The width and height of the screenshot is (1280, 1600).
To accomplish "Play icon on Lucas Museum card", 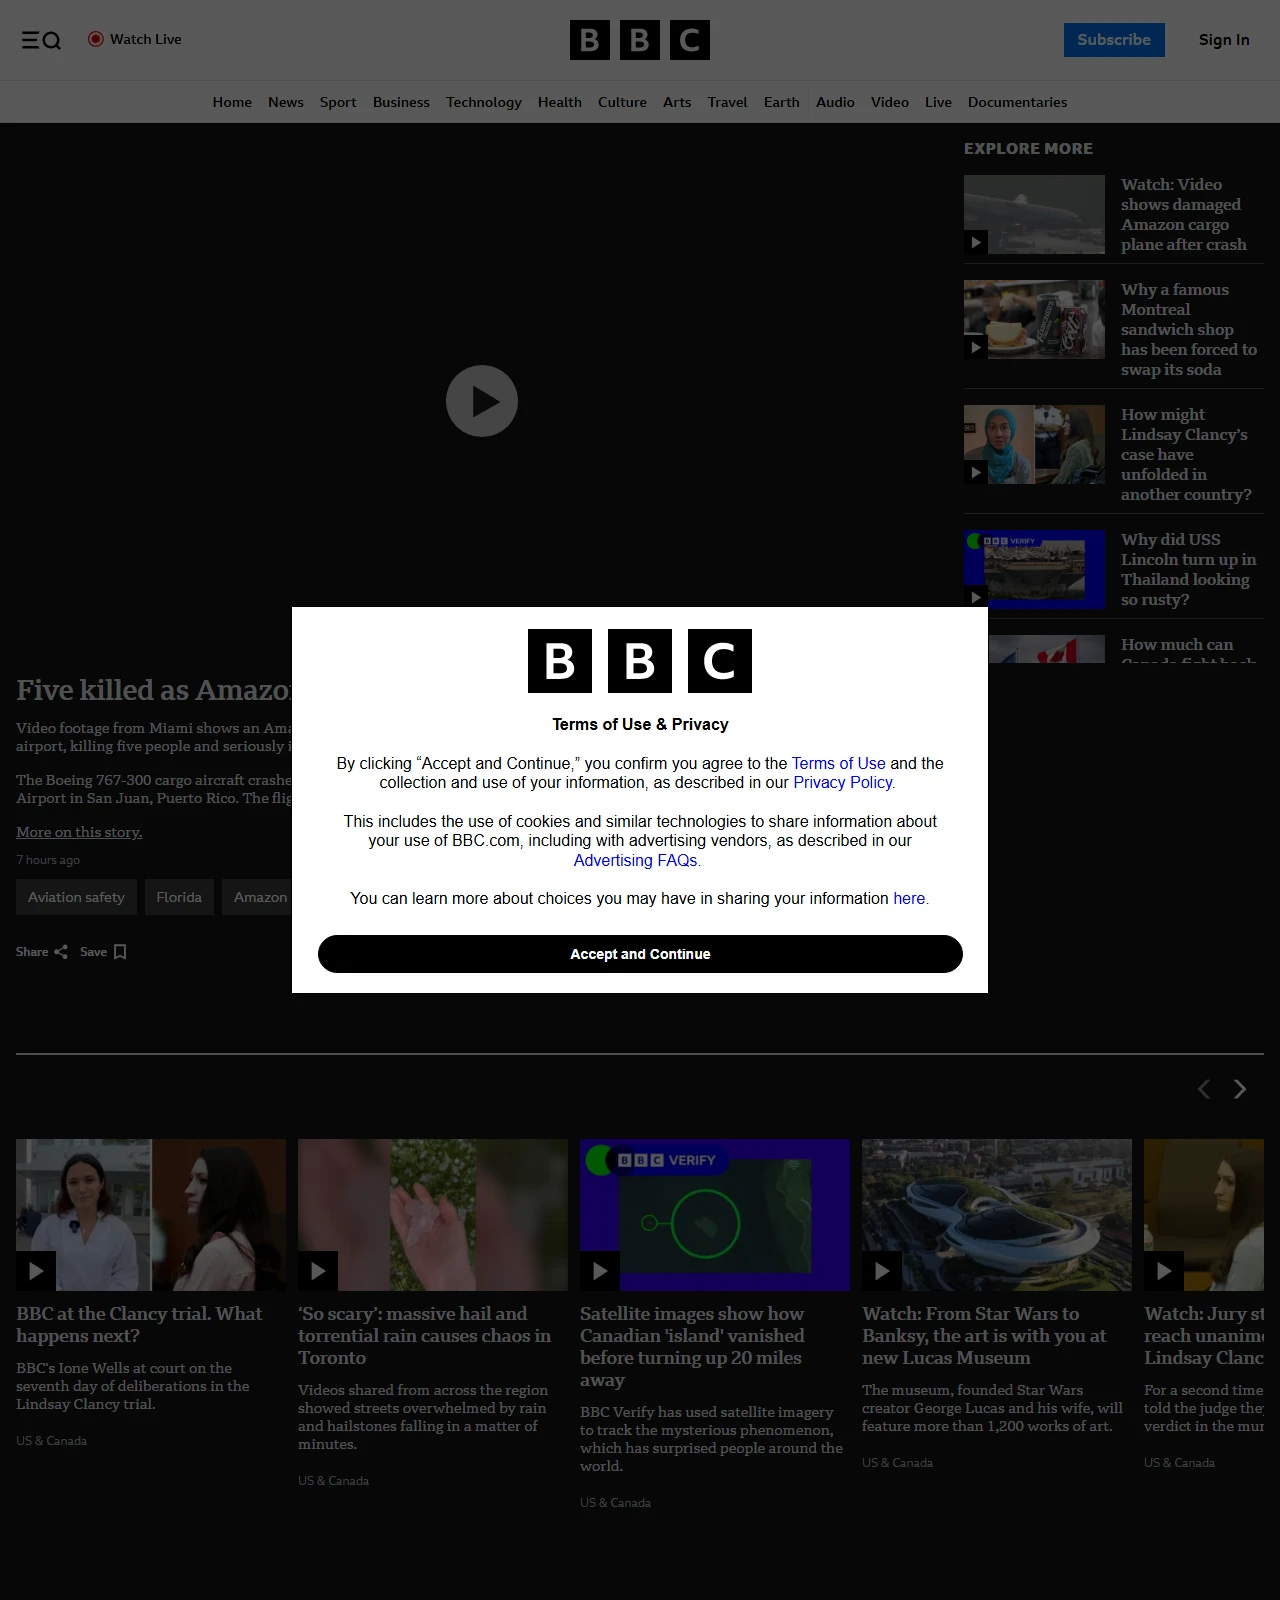I will [882, 1271].
